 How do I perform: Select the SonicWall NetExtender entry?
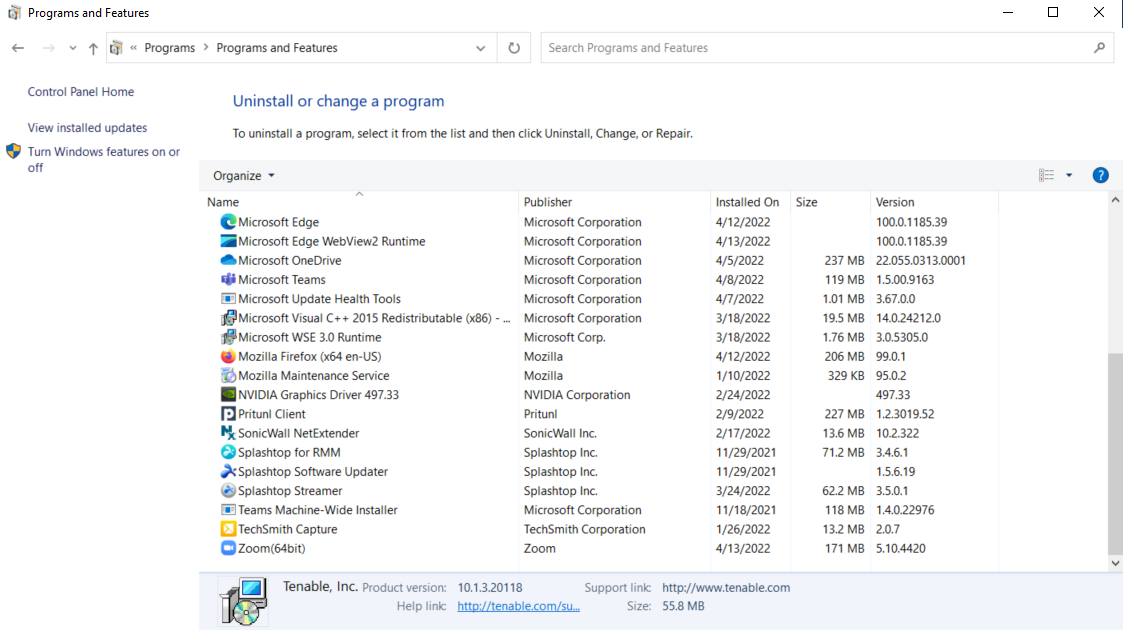[x=299, y=433]
